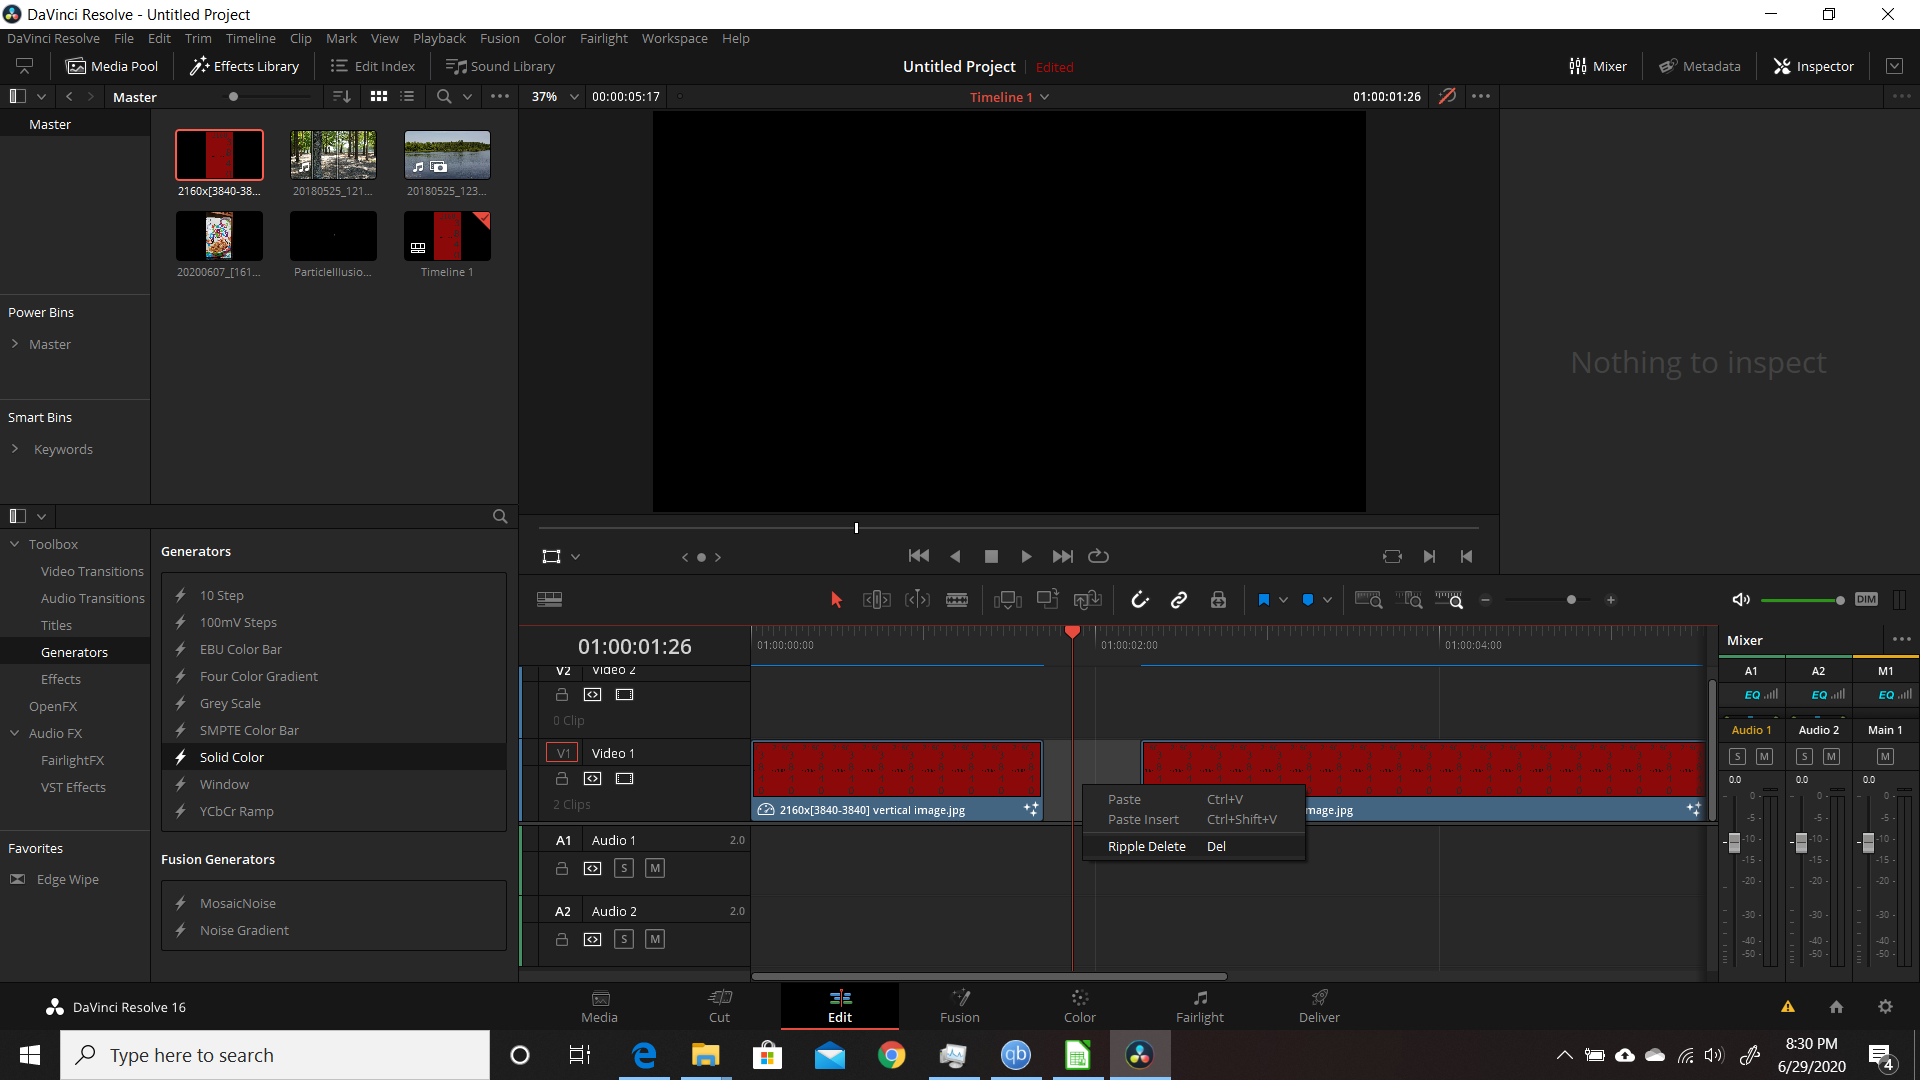Add a blue flag to clip
This screenshot has width=1920, height=1080.
point(1264,600)
